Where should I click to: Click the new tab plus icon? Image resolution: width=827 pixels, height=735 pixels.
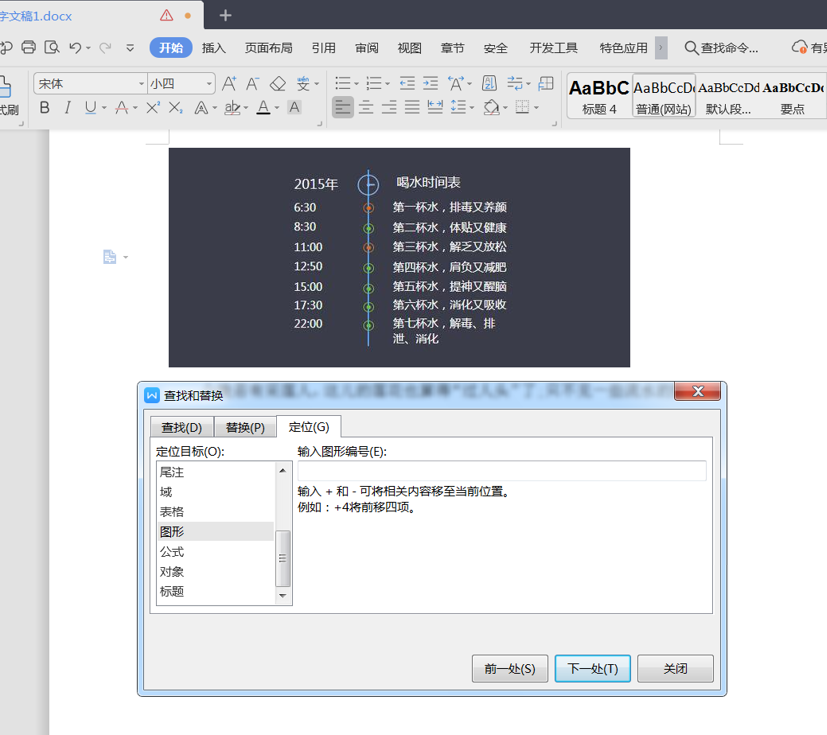pos(226,15)
